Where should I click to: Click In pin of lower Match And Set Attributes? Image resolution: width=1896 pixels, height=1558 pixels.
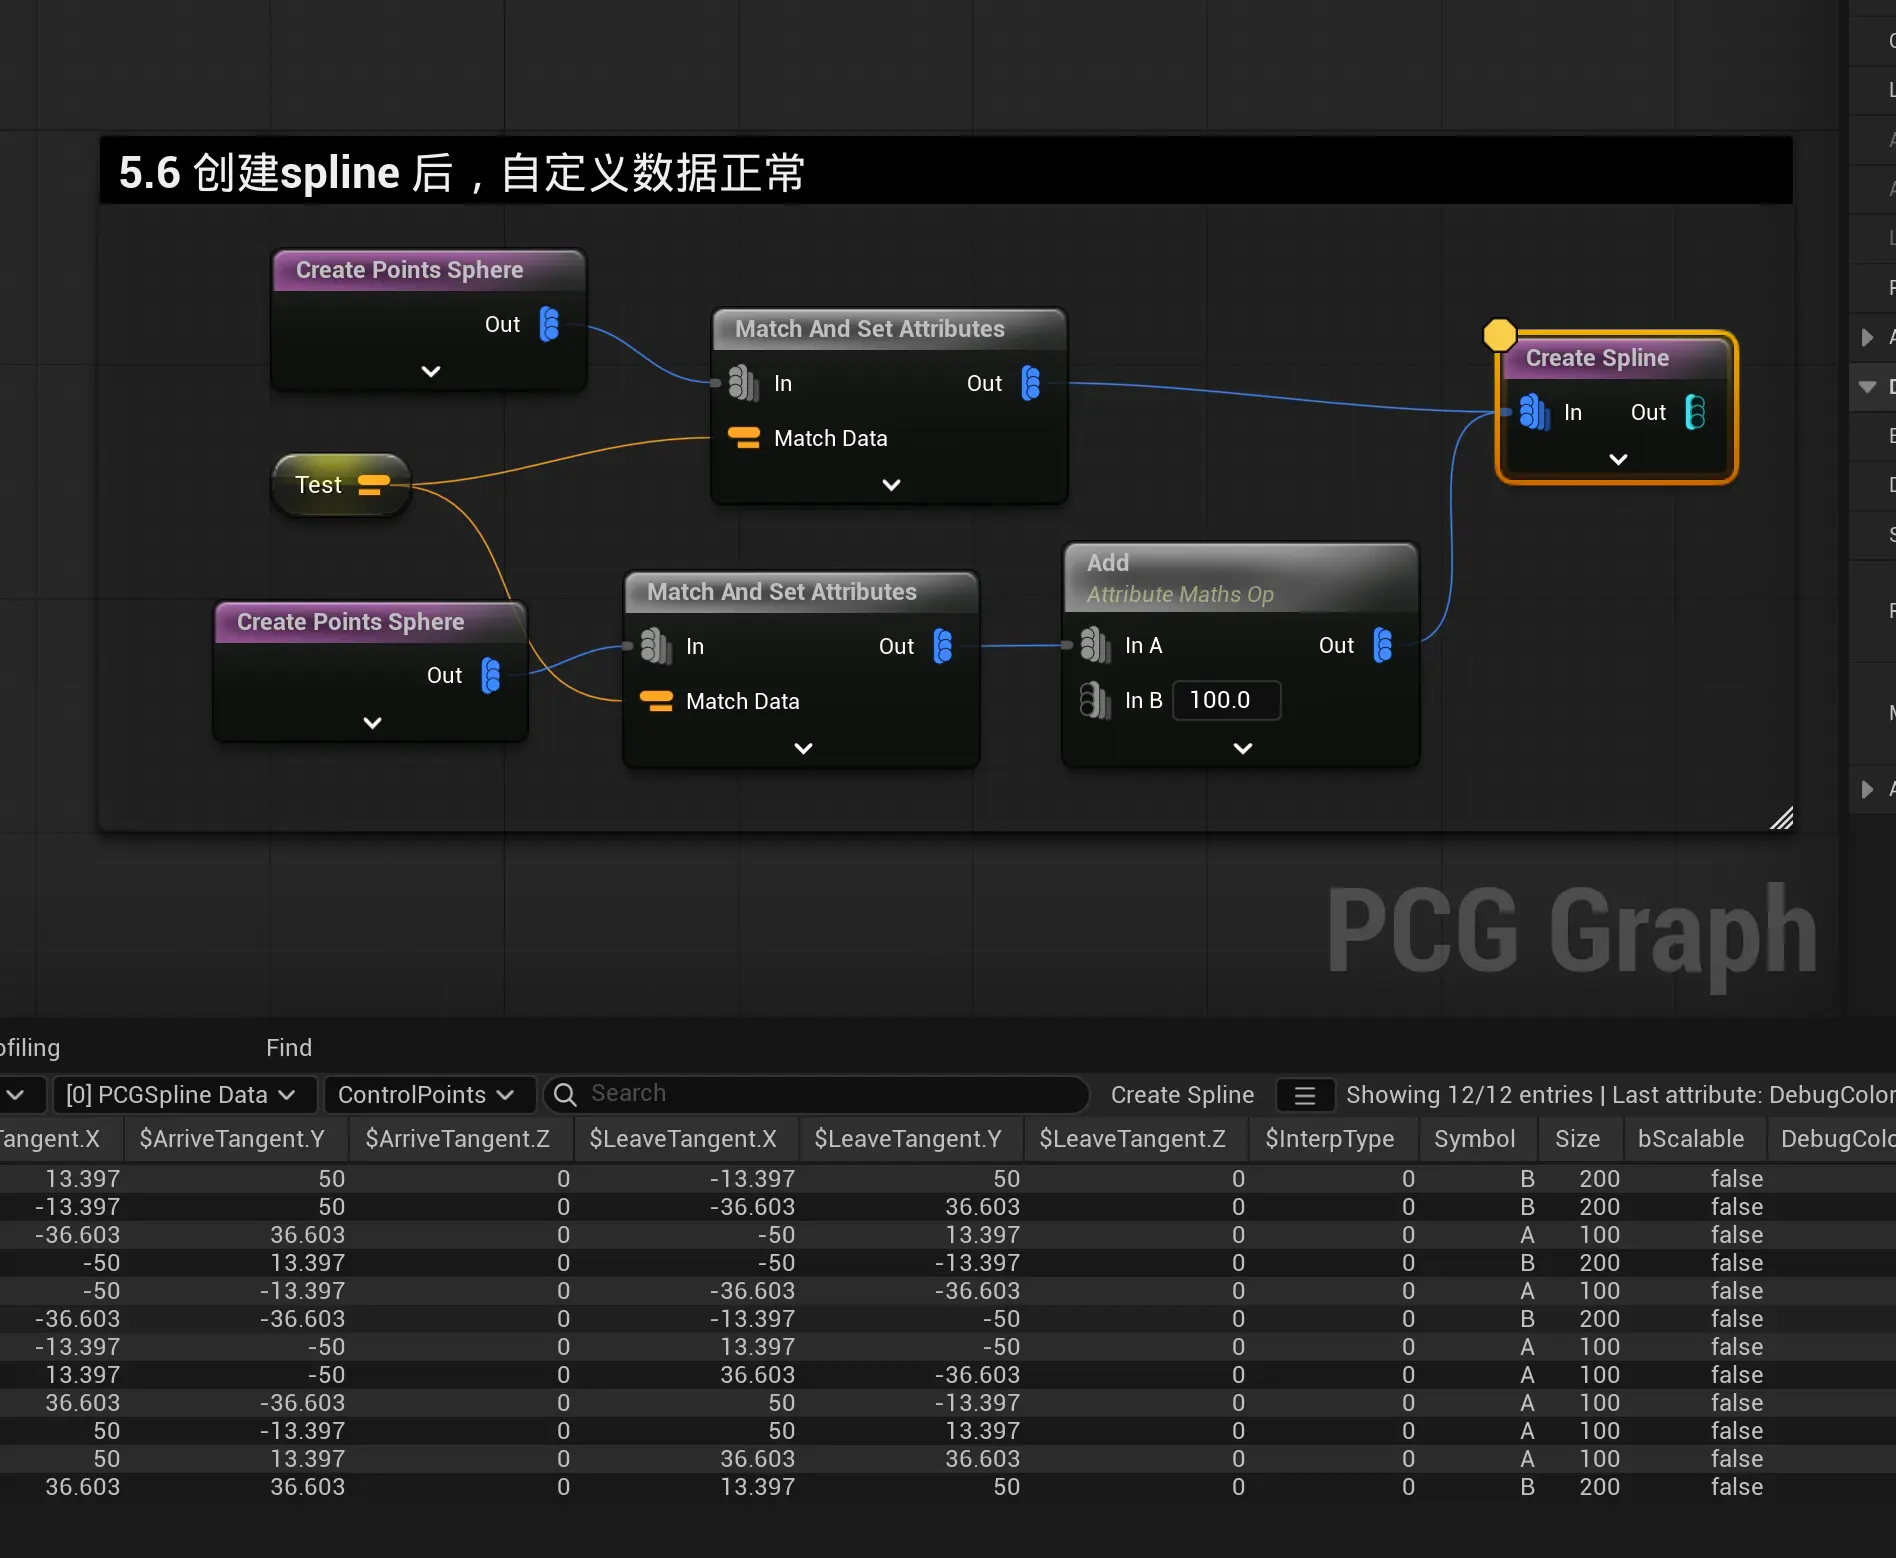coord(655,646)
